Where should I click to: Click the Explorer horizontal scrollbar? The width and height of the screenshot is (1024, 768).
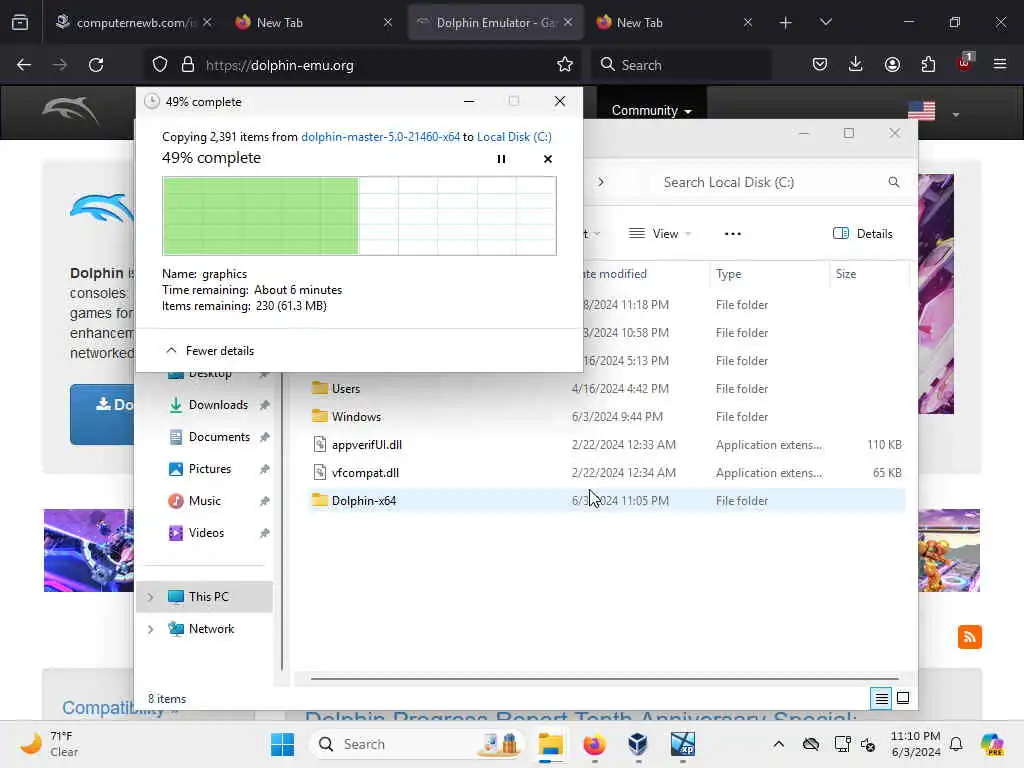605,679
